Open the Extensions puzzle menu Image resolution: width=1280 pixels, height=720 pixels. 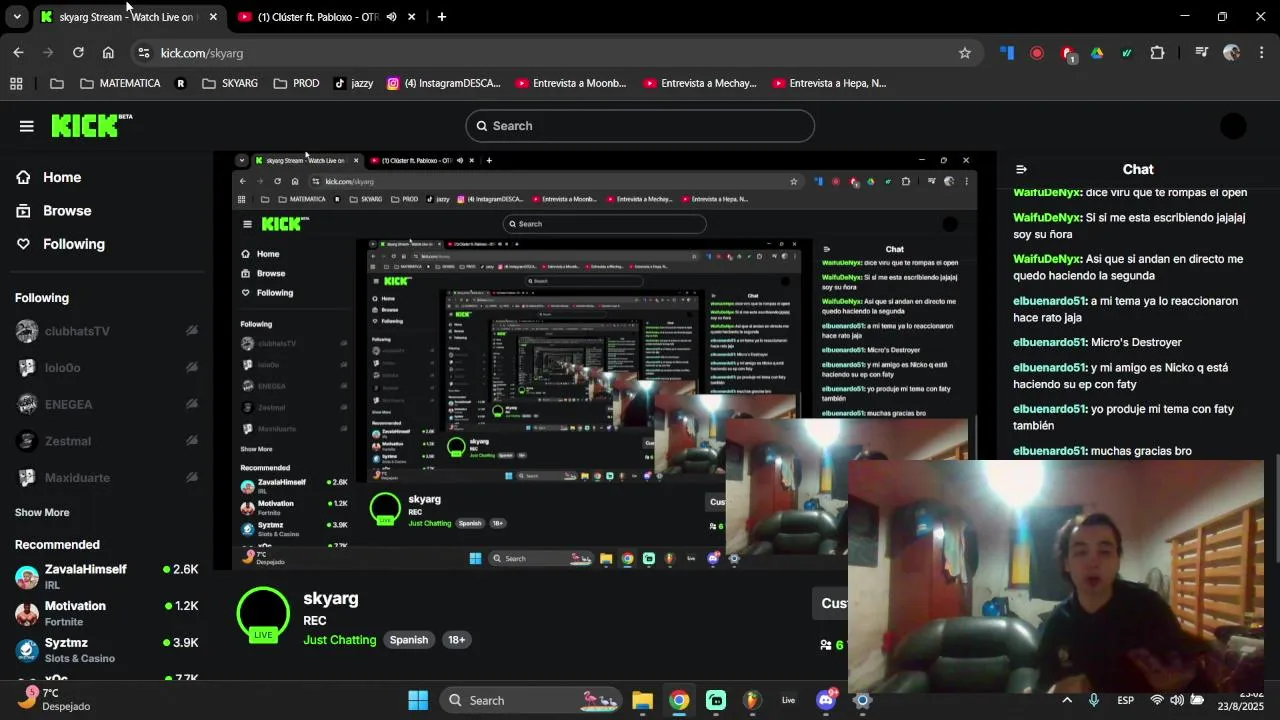tap(1157, 53)
